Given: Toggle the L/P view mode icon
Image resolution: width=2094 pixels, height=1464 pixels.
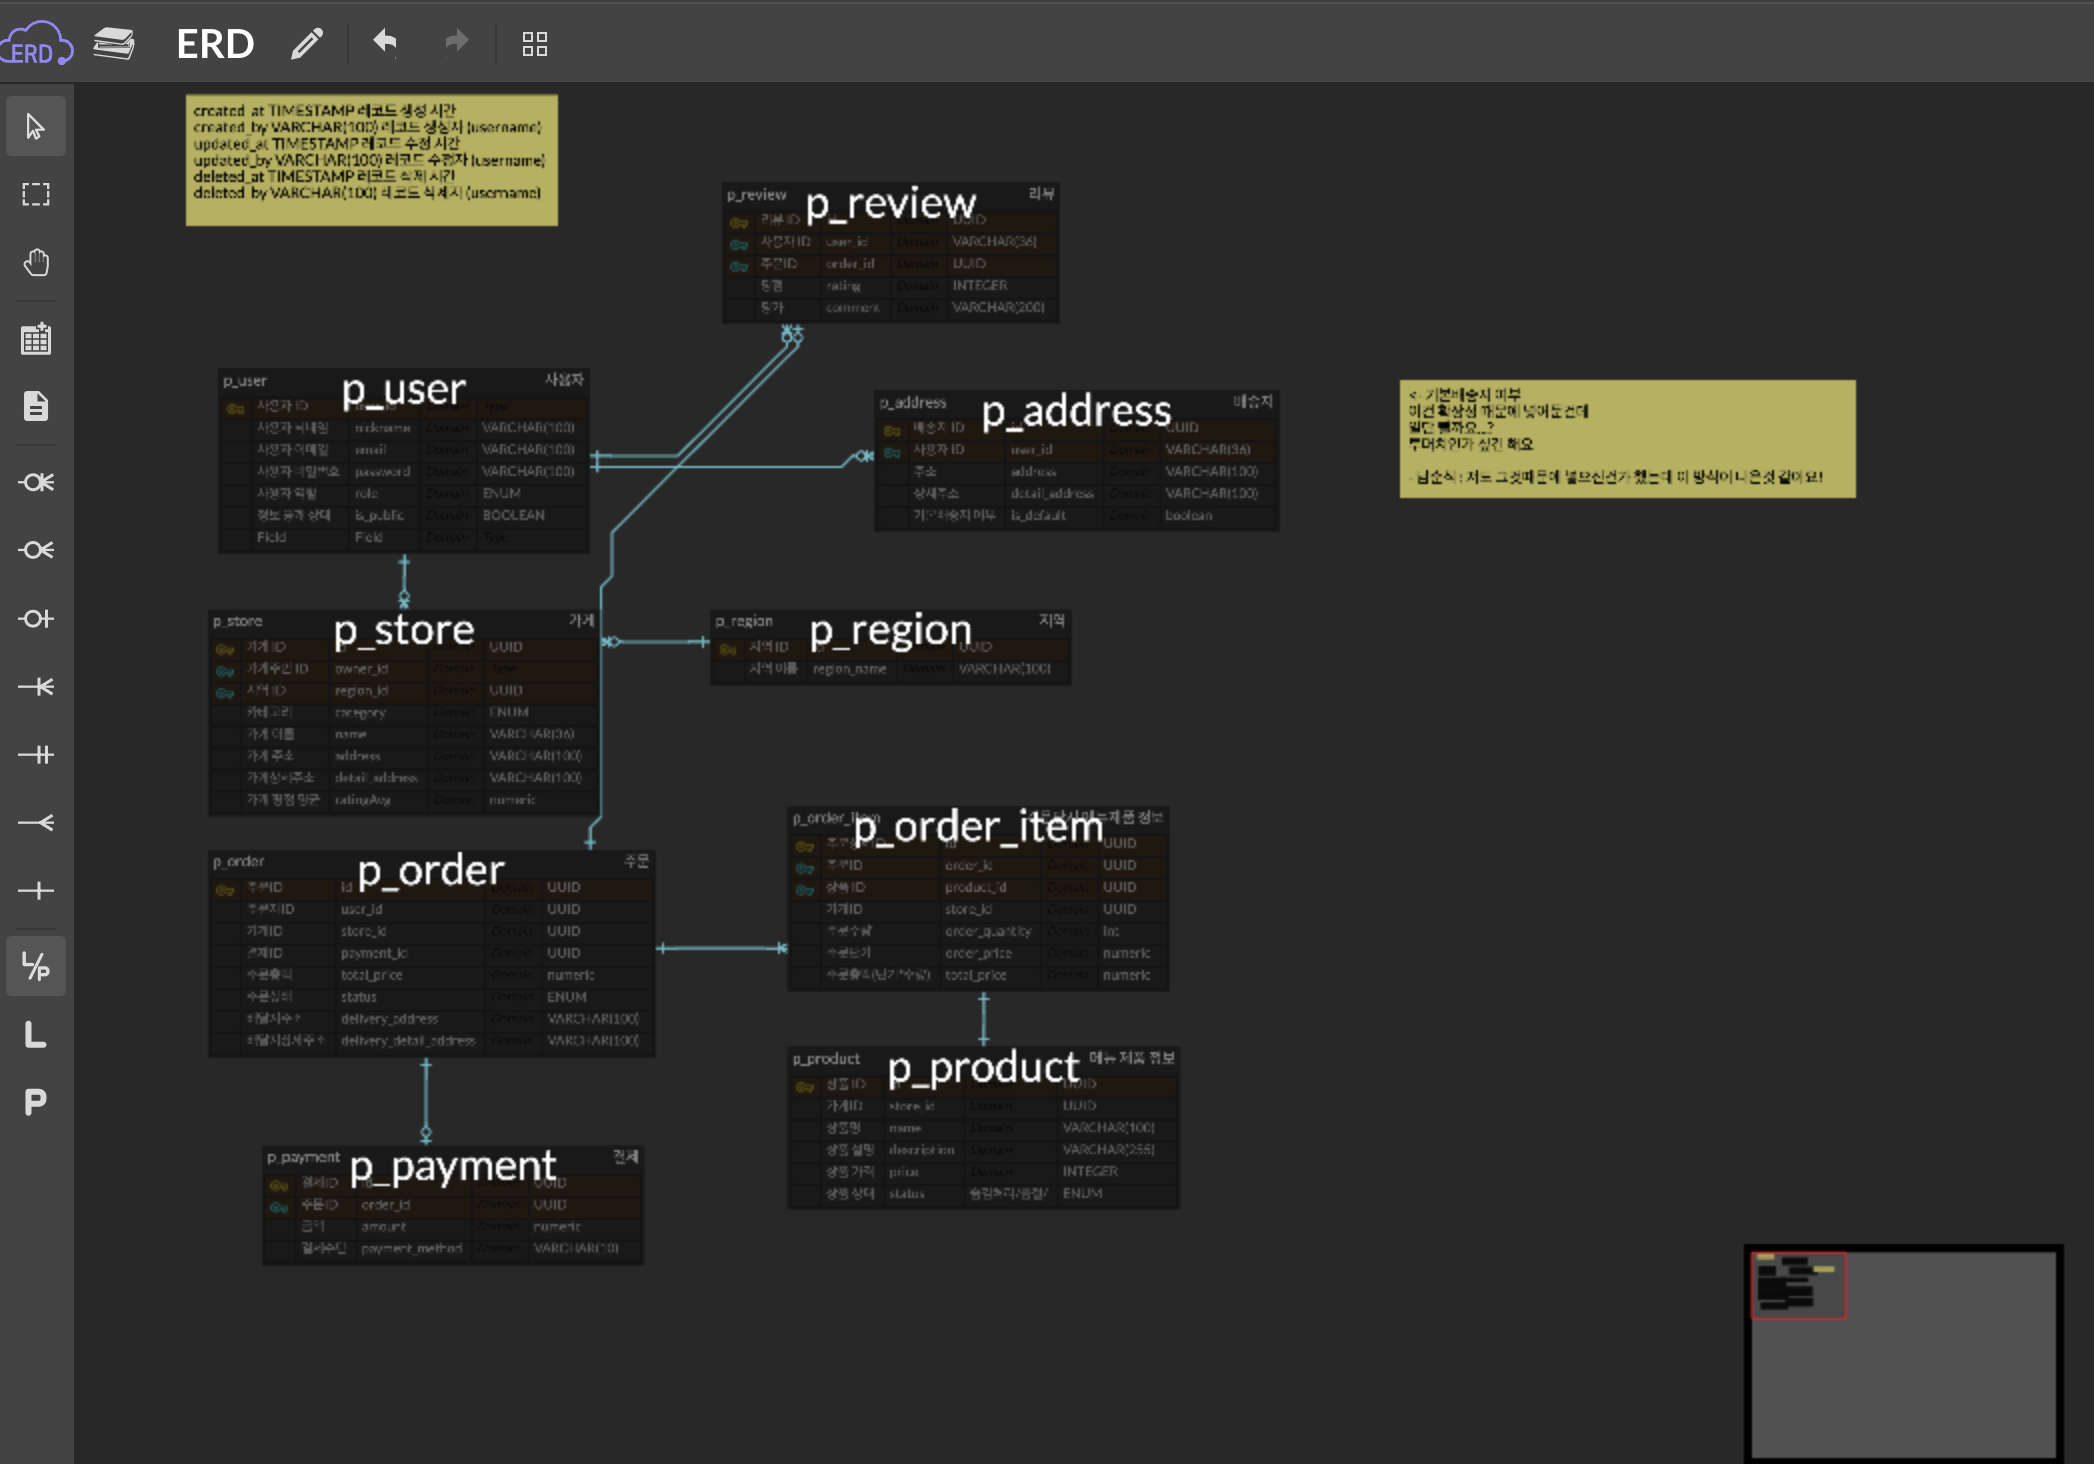Looking at the screenshot, I should (x=36, y=966).
